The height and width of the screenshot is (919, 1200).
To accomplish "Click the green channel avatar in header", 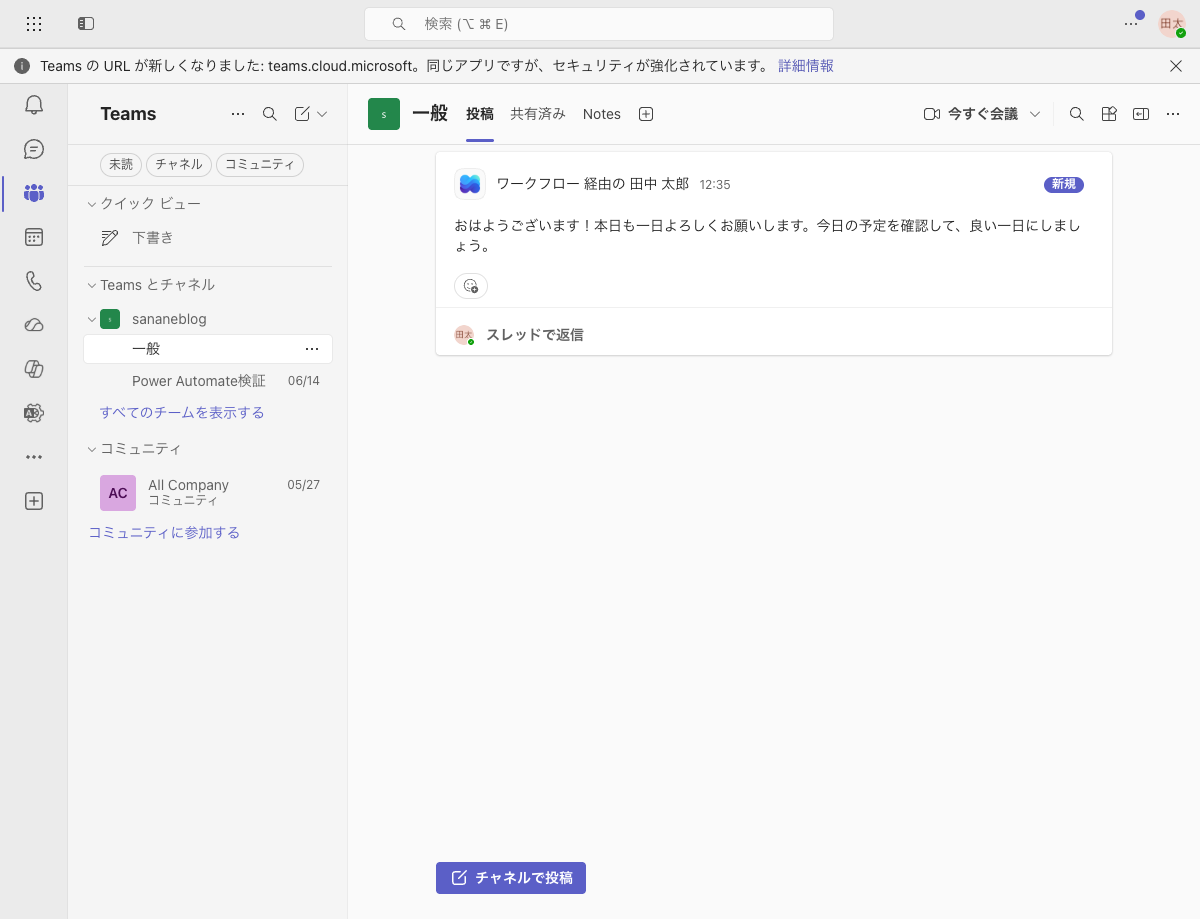I will tap(384, 114).
